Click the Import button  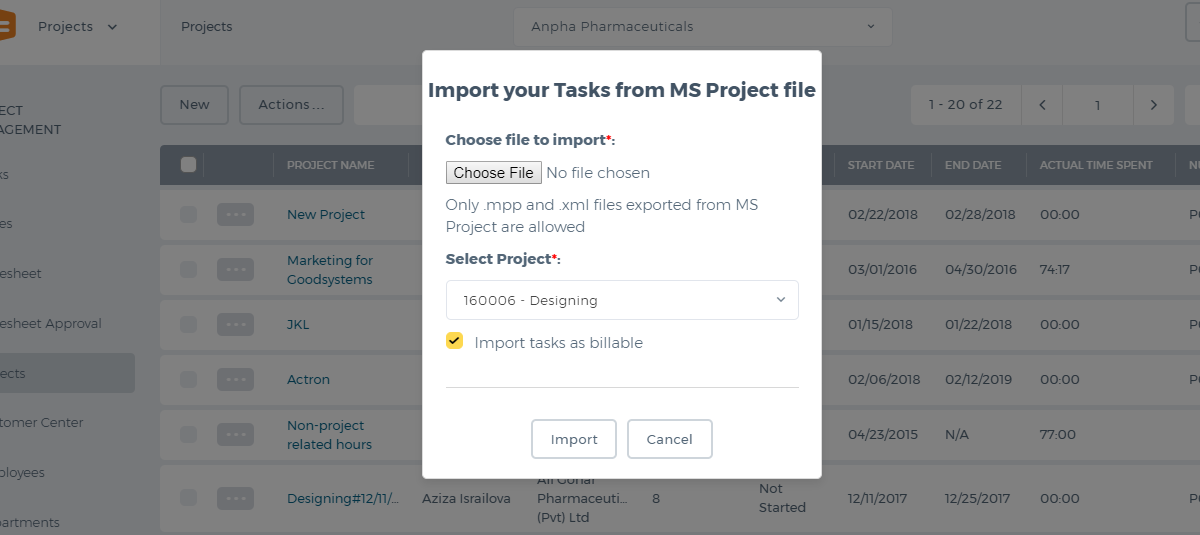(x=574, y=439)
